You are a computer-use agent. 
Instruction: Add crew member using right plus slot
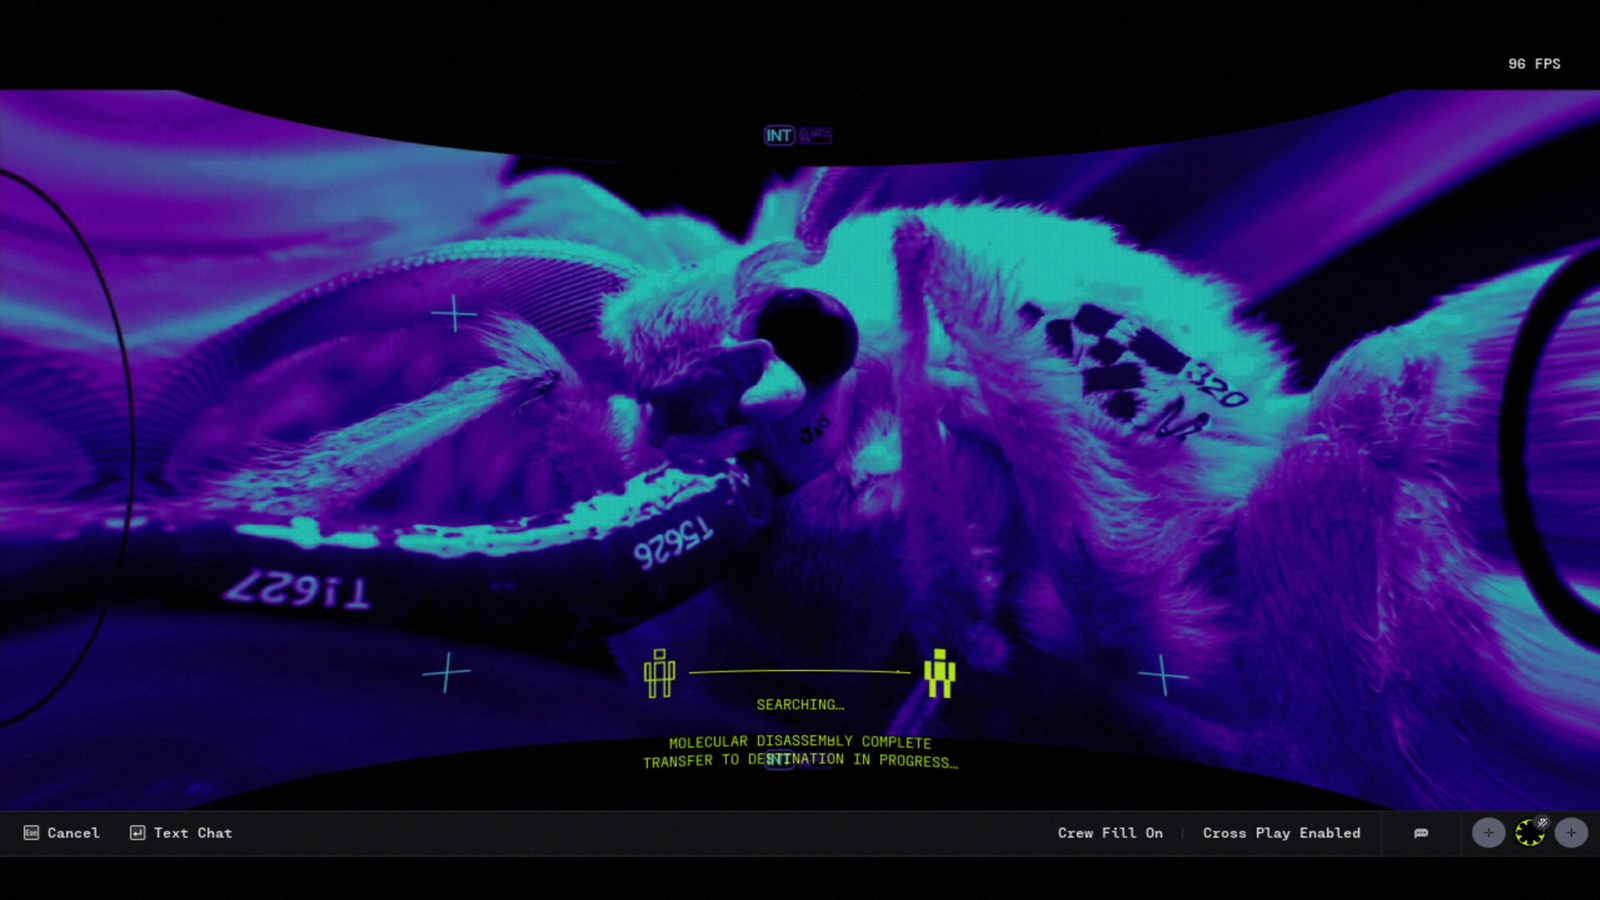pos(1571,832)
